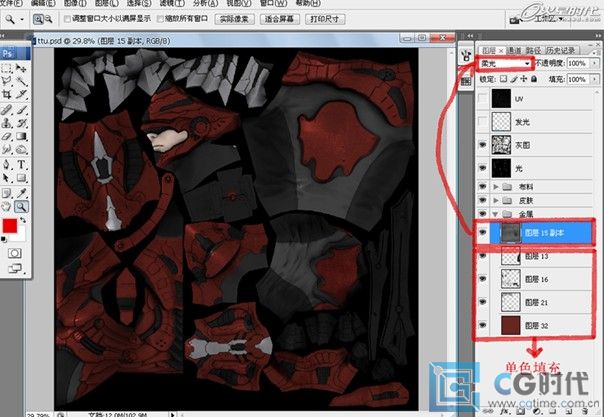604x417 pixels.
Task: Select the Zoom tool in toolbox
Action: (21, 207)
